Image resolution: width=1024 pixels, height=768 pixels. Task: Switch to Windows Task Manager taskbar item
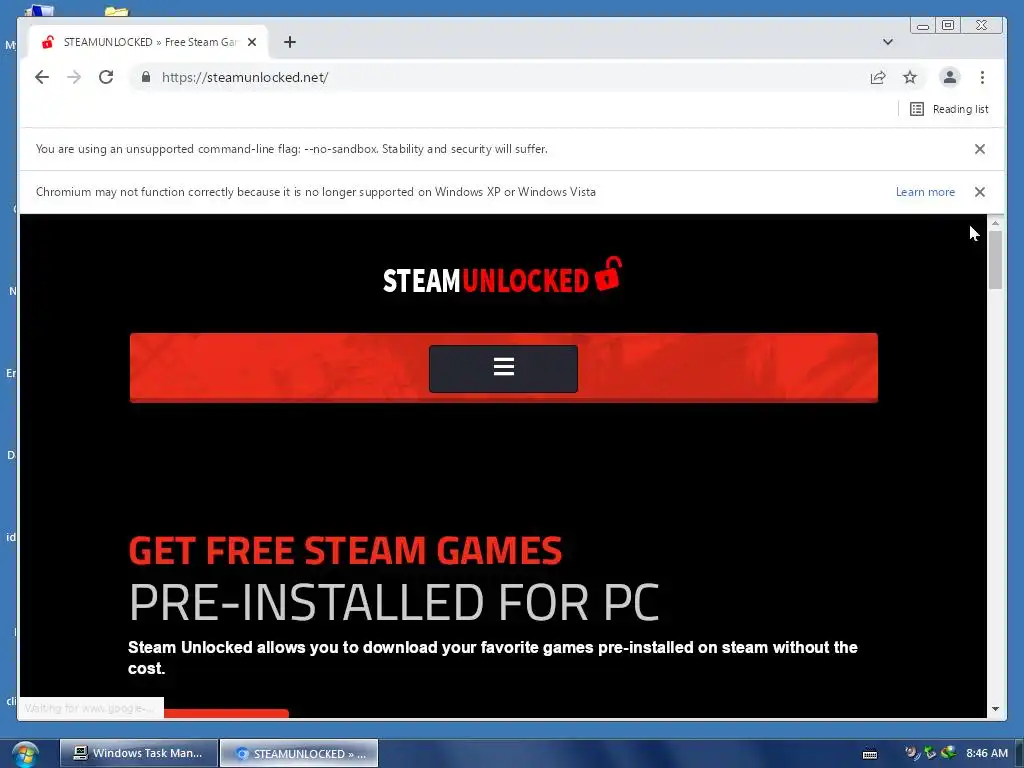click(138, 753)
